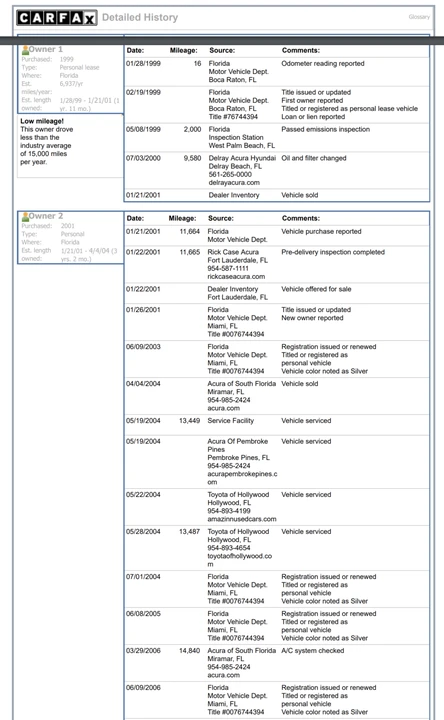Select the mileage value '9,580'
Image resolution: width=444 pixels, height=720 pixels.
coord(192,158)
